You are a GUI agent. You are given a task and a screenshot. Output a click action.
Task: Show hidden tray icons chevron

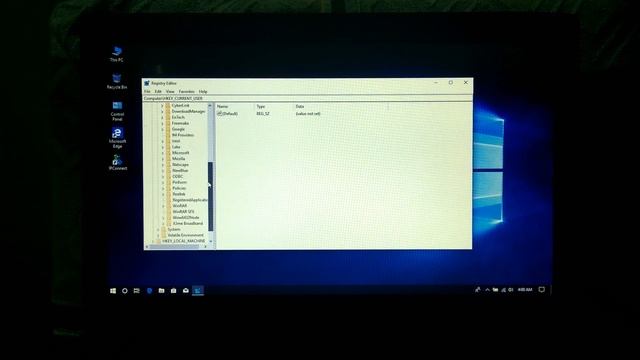(487, 290)
